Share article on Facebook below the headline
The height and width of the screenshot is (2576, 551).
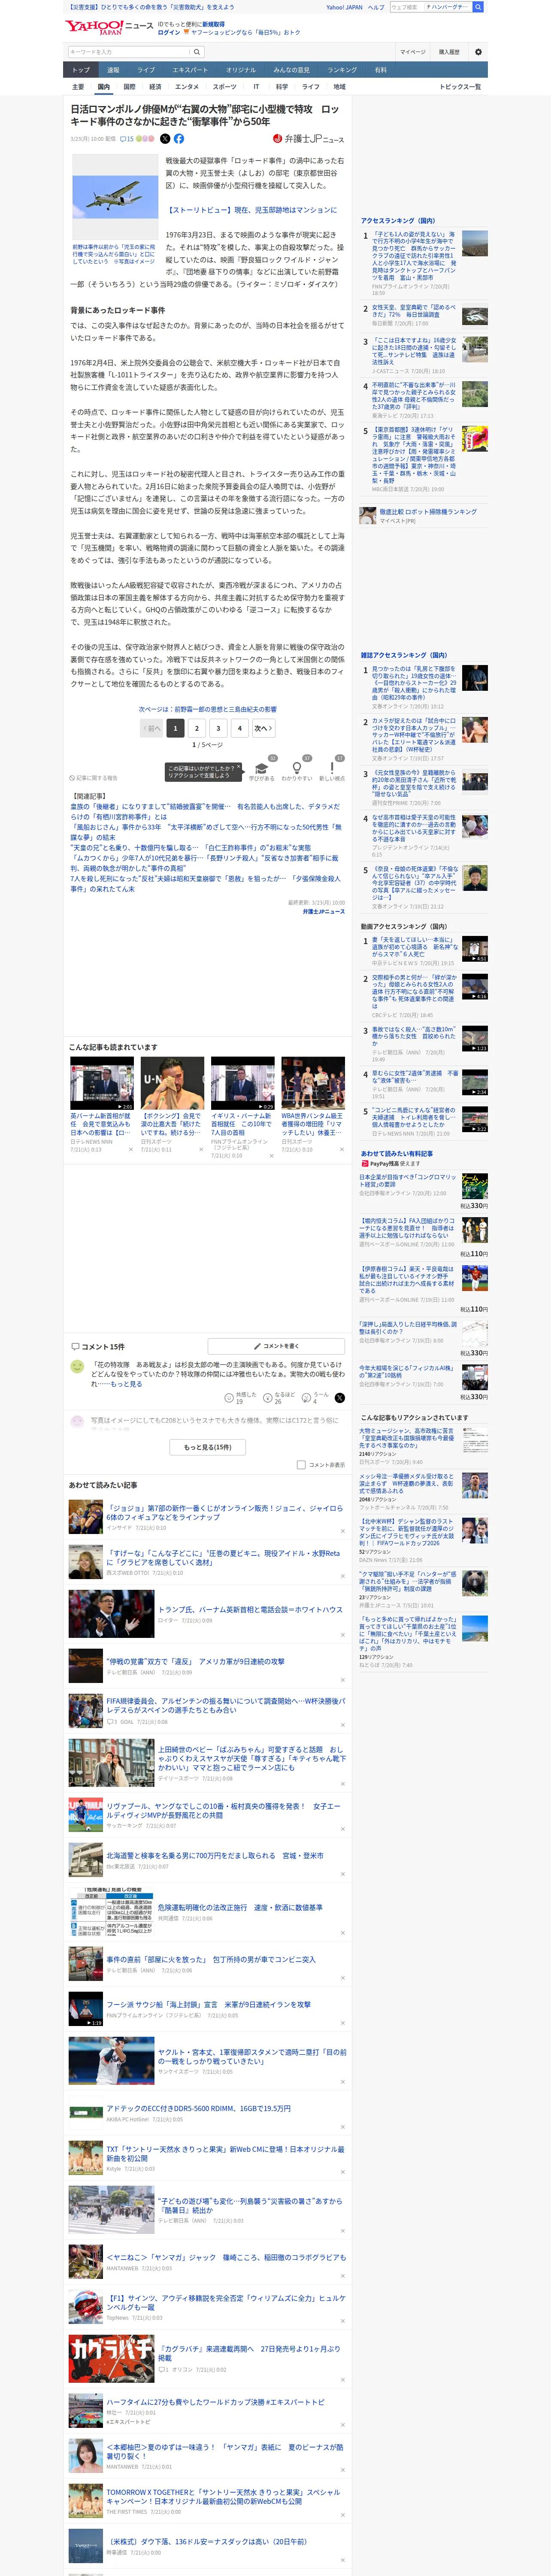click(x=179, y=139)
